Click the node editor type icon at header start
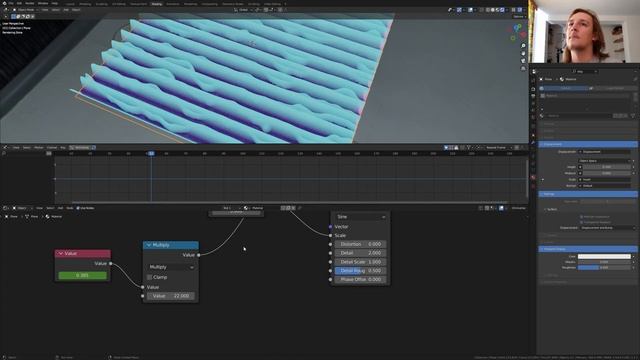This screenshot has width=640, height=360. (x=6, y=208)
